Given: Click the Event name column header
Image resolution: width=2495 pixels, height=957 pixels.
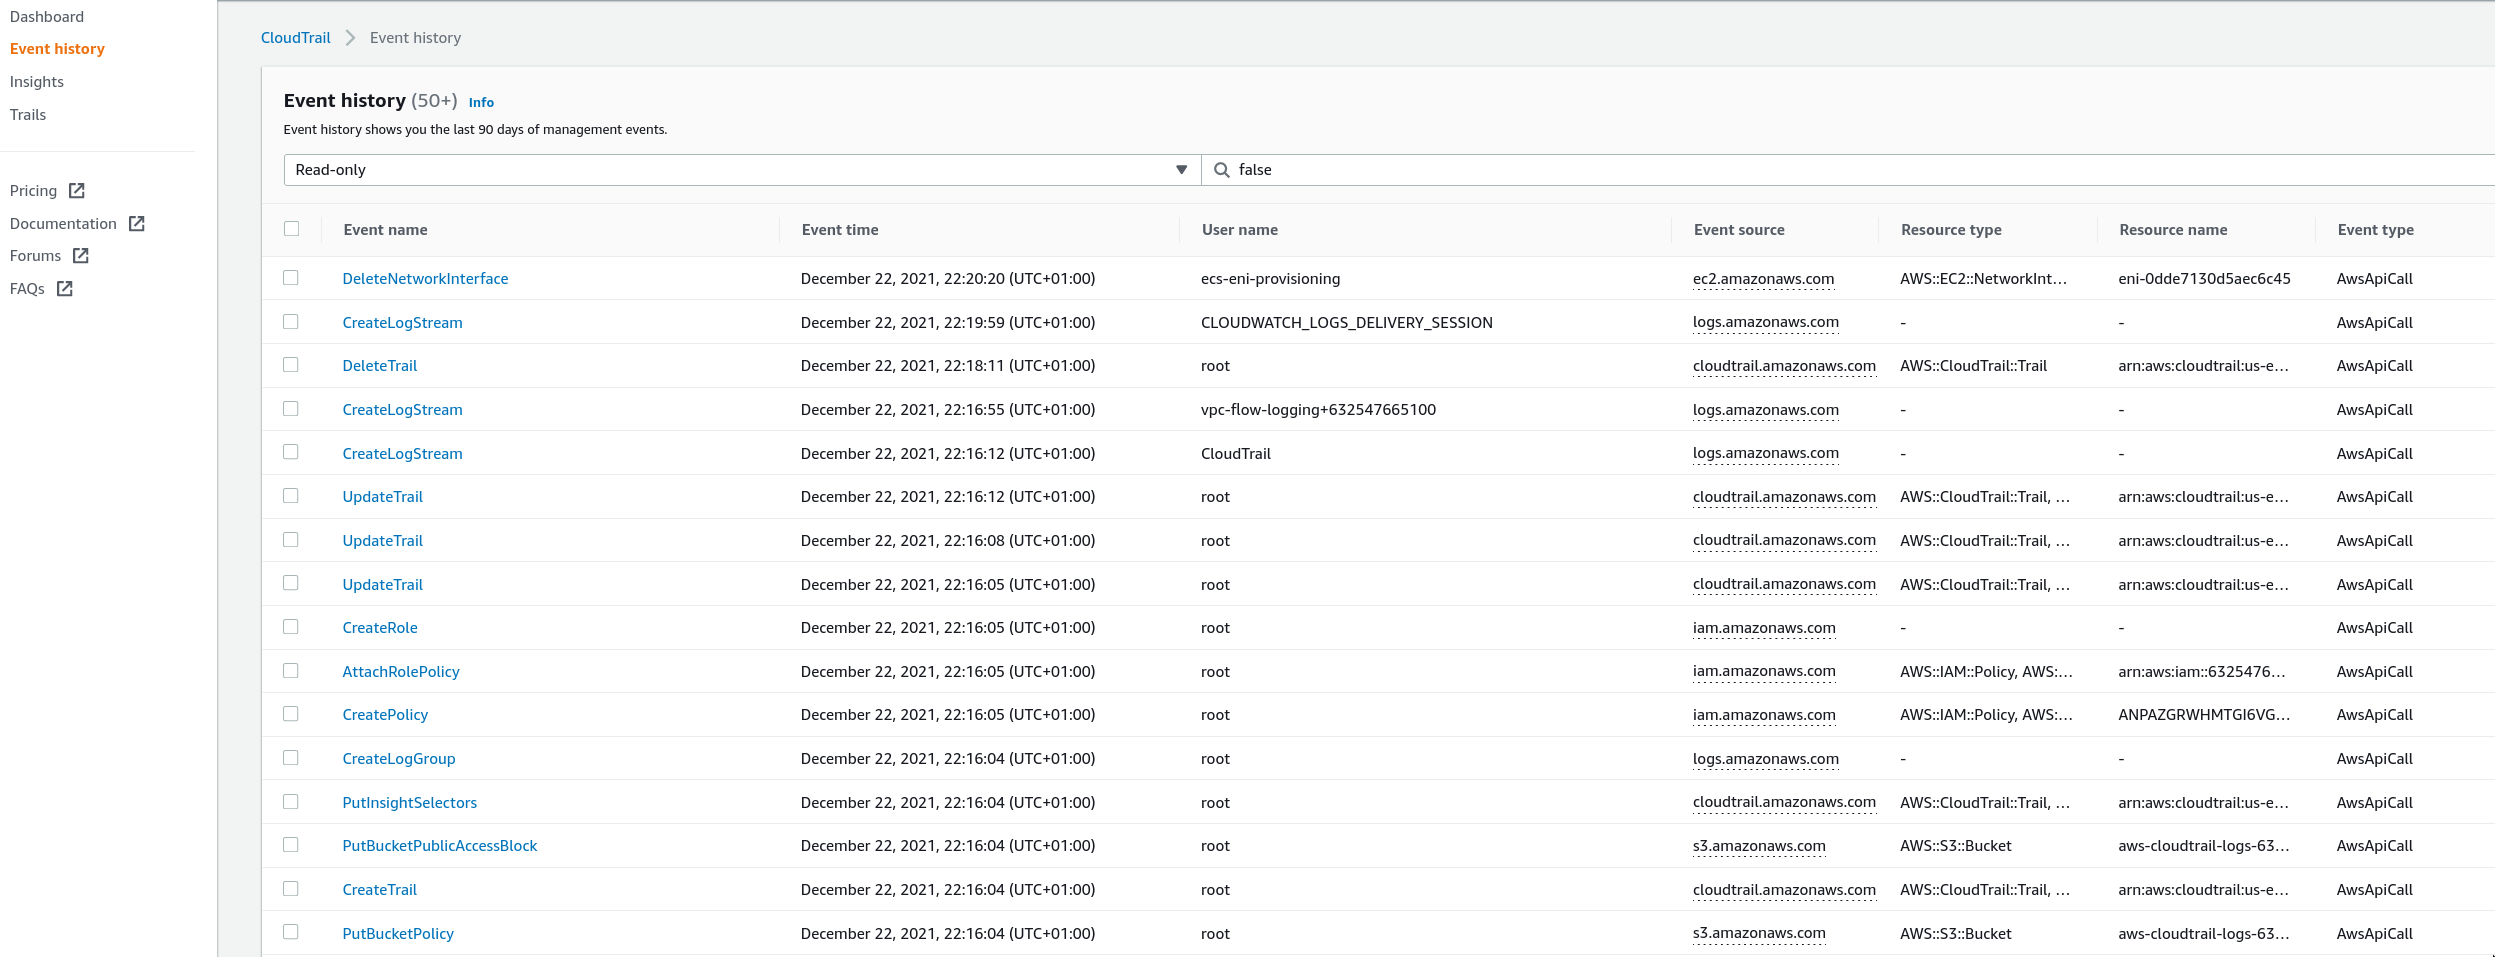Looking at the screenshot, I should (x=385, y=230).
